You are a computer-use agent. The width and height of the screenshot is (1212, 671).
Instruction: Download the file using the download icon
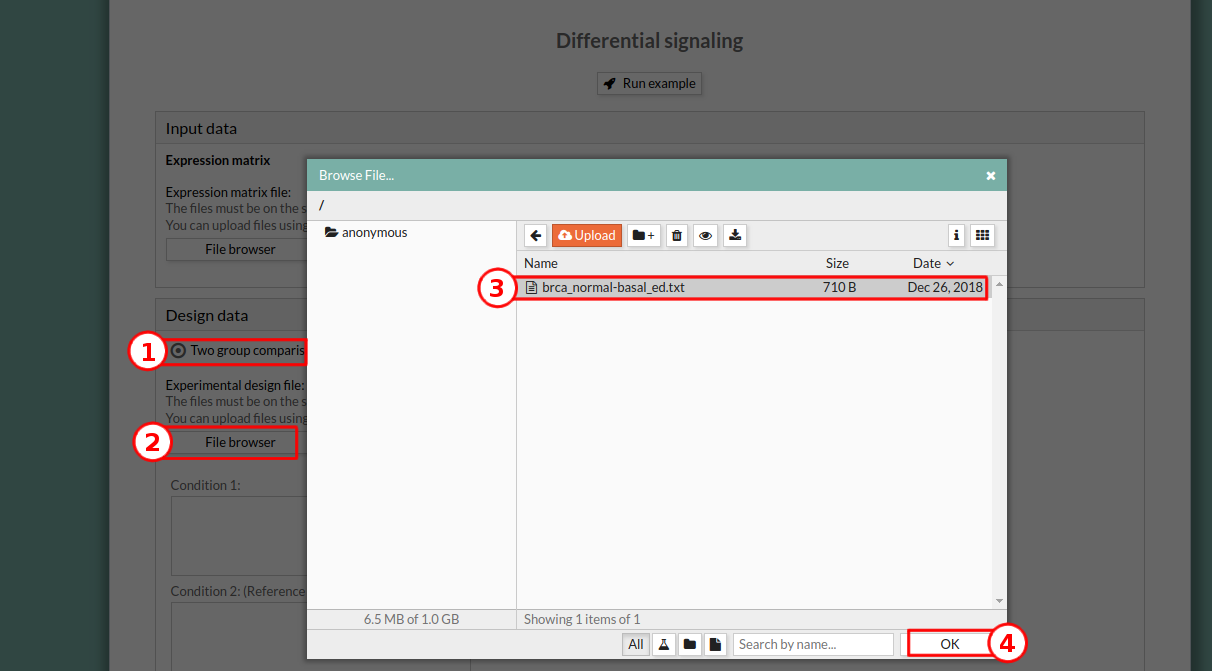point(735,235)
